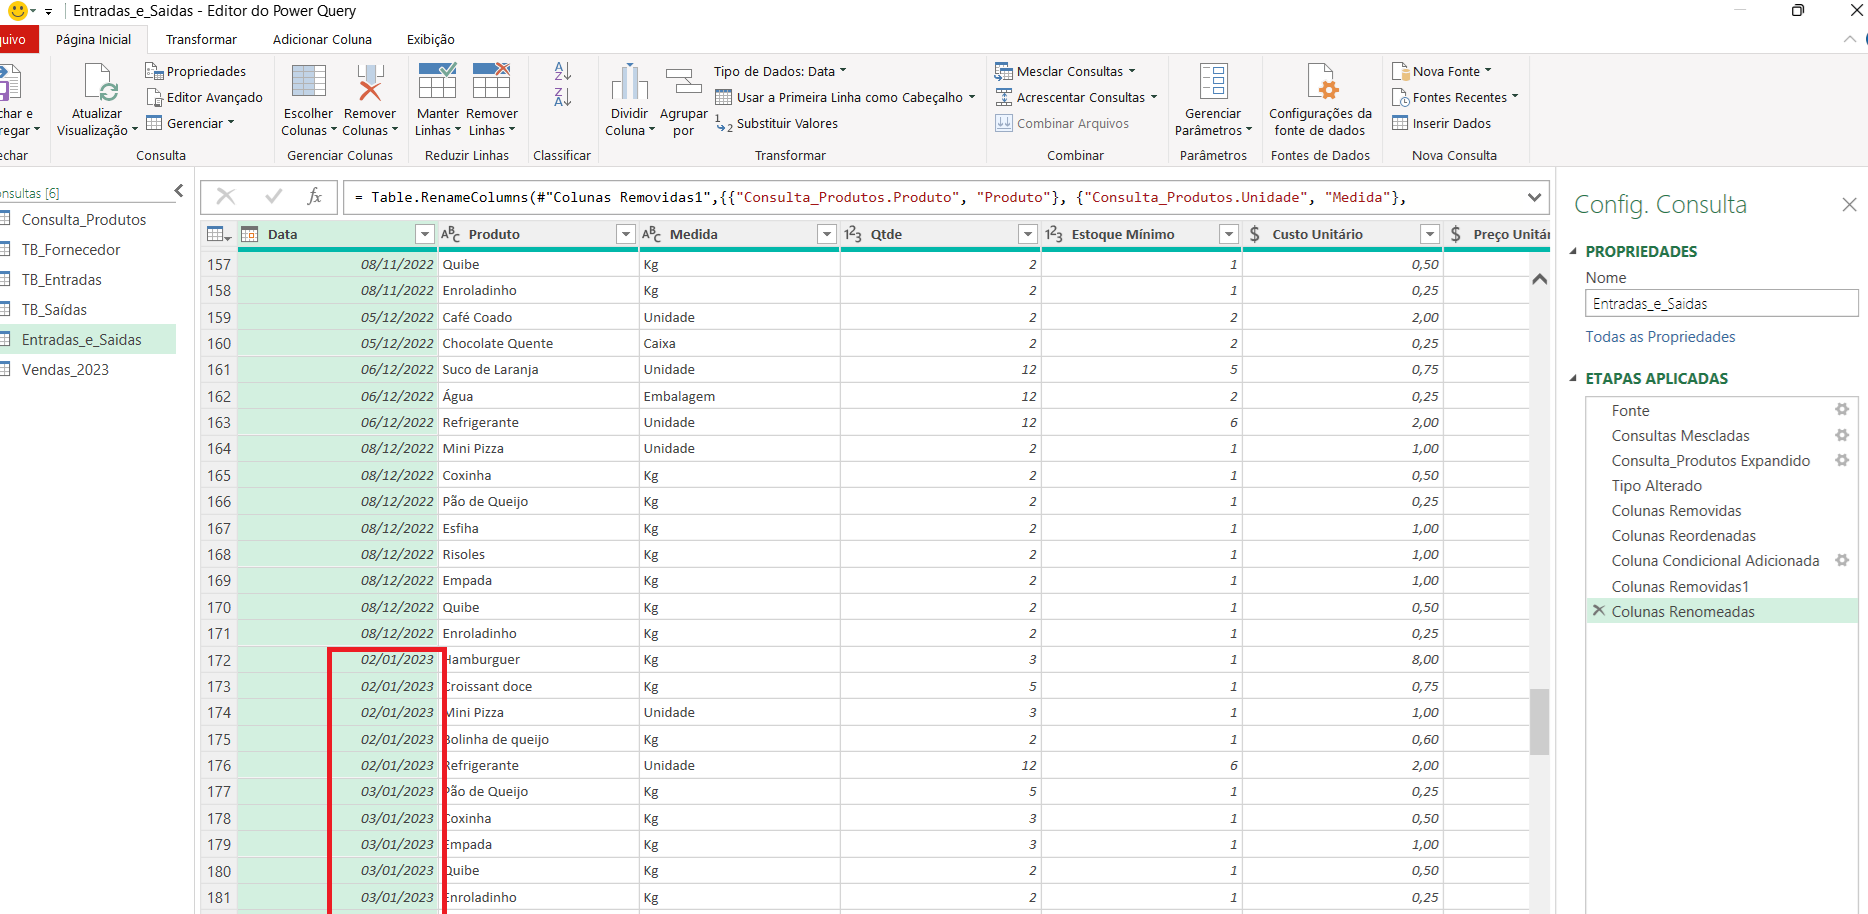Click Fontes Recentes
The image size is (1868, 914).
(1455, 97)
